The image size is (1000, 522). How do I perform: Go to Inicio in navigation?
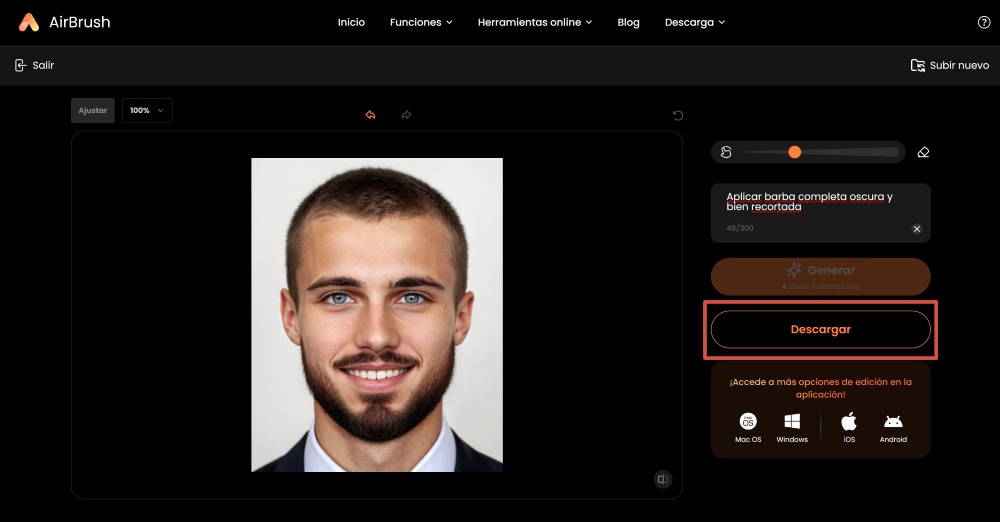(351, 22)
